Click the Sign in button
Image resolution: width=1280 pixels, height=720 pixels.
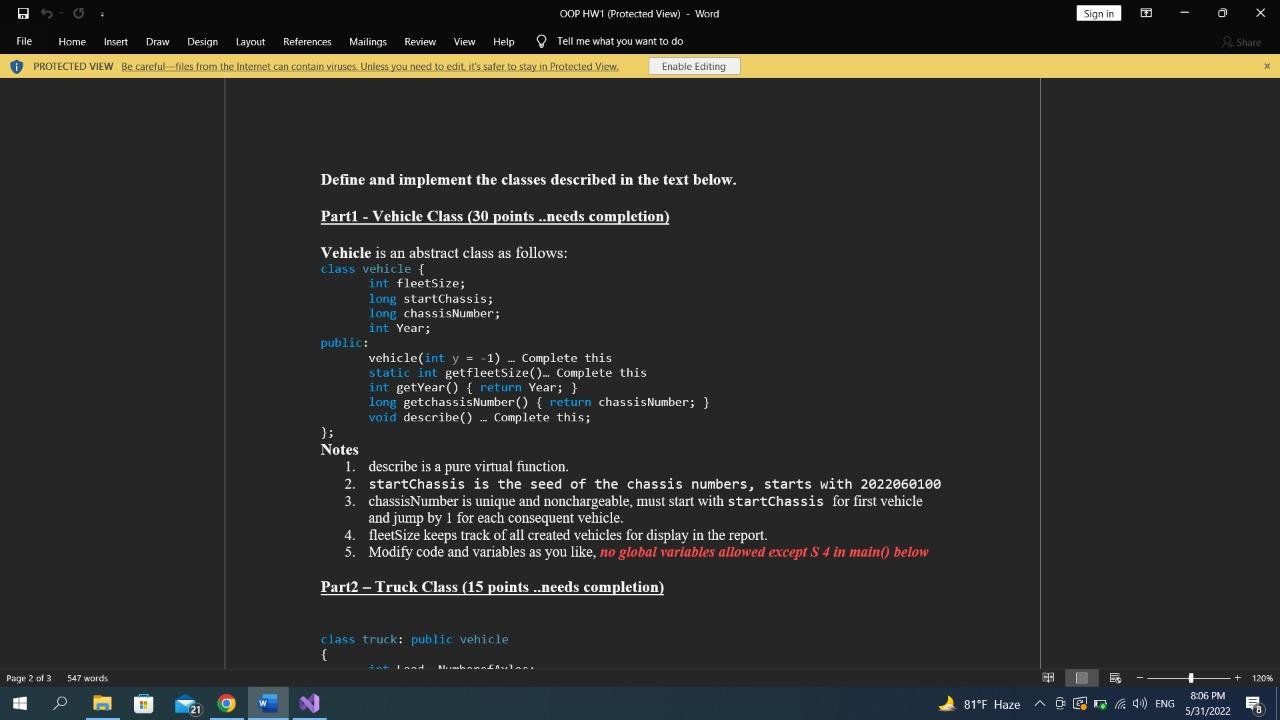pos(1098,13)
